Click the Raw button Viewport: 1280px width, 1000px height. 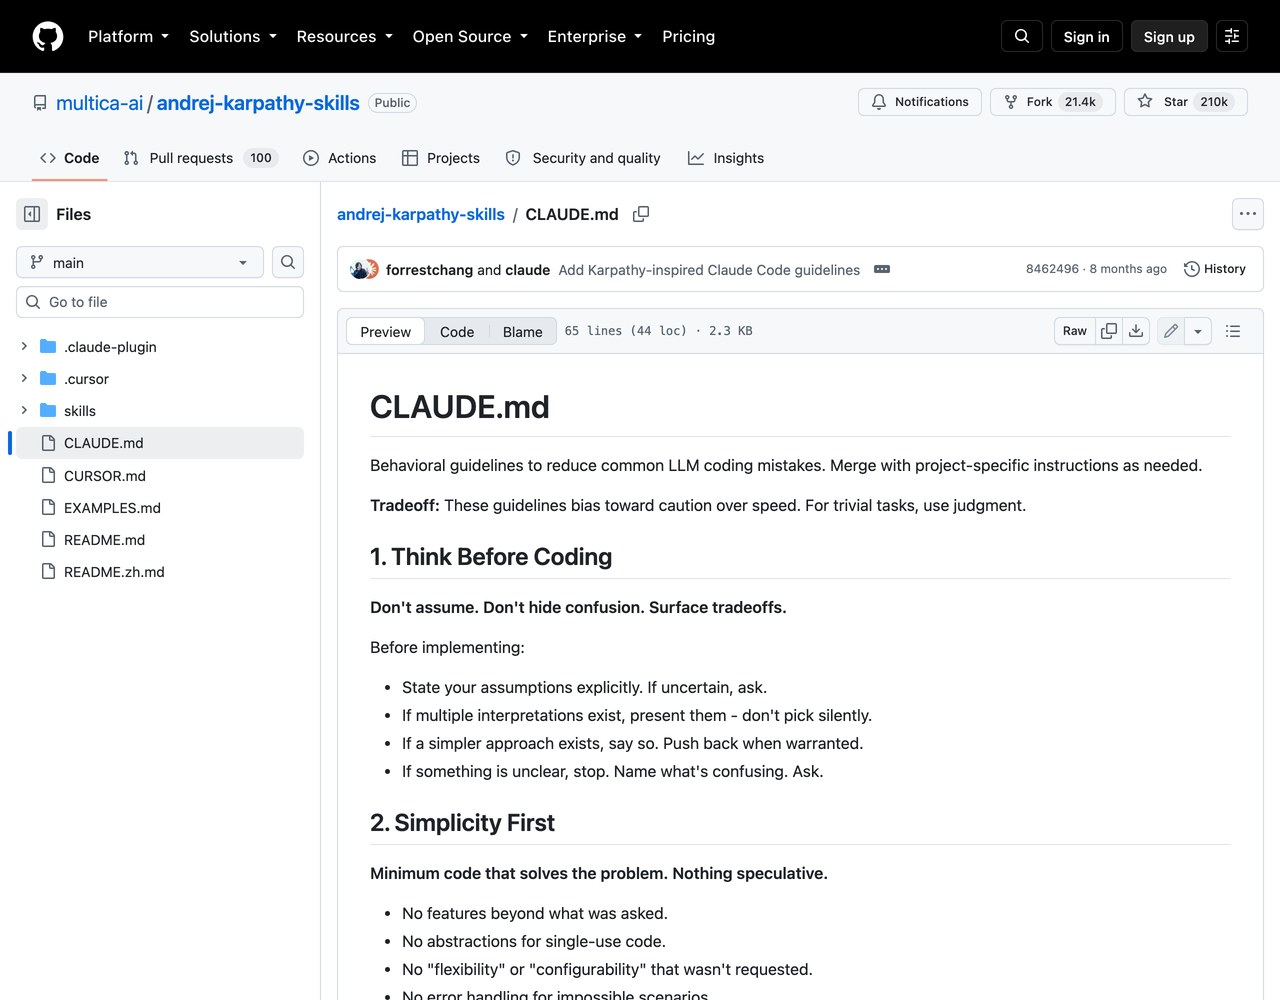[x=1075, y=331]
